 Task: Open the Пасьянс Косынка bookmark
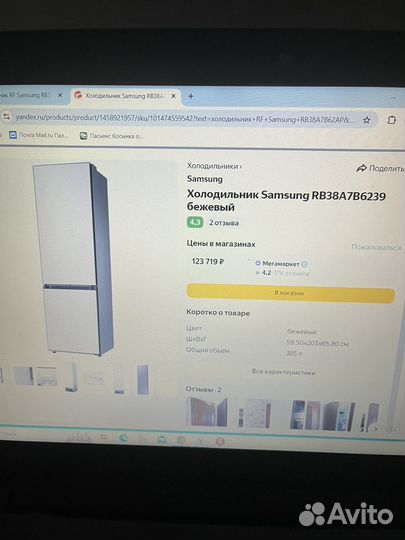(111, 136)
